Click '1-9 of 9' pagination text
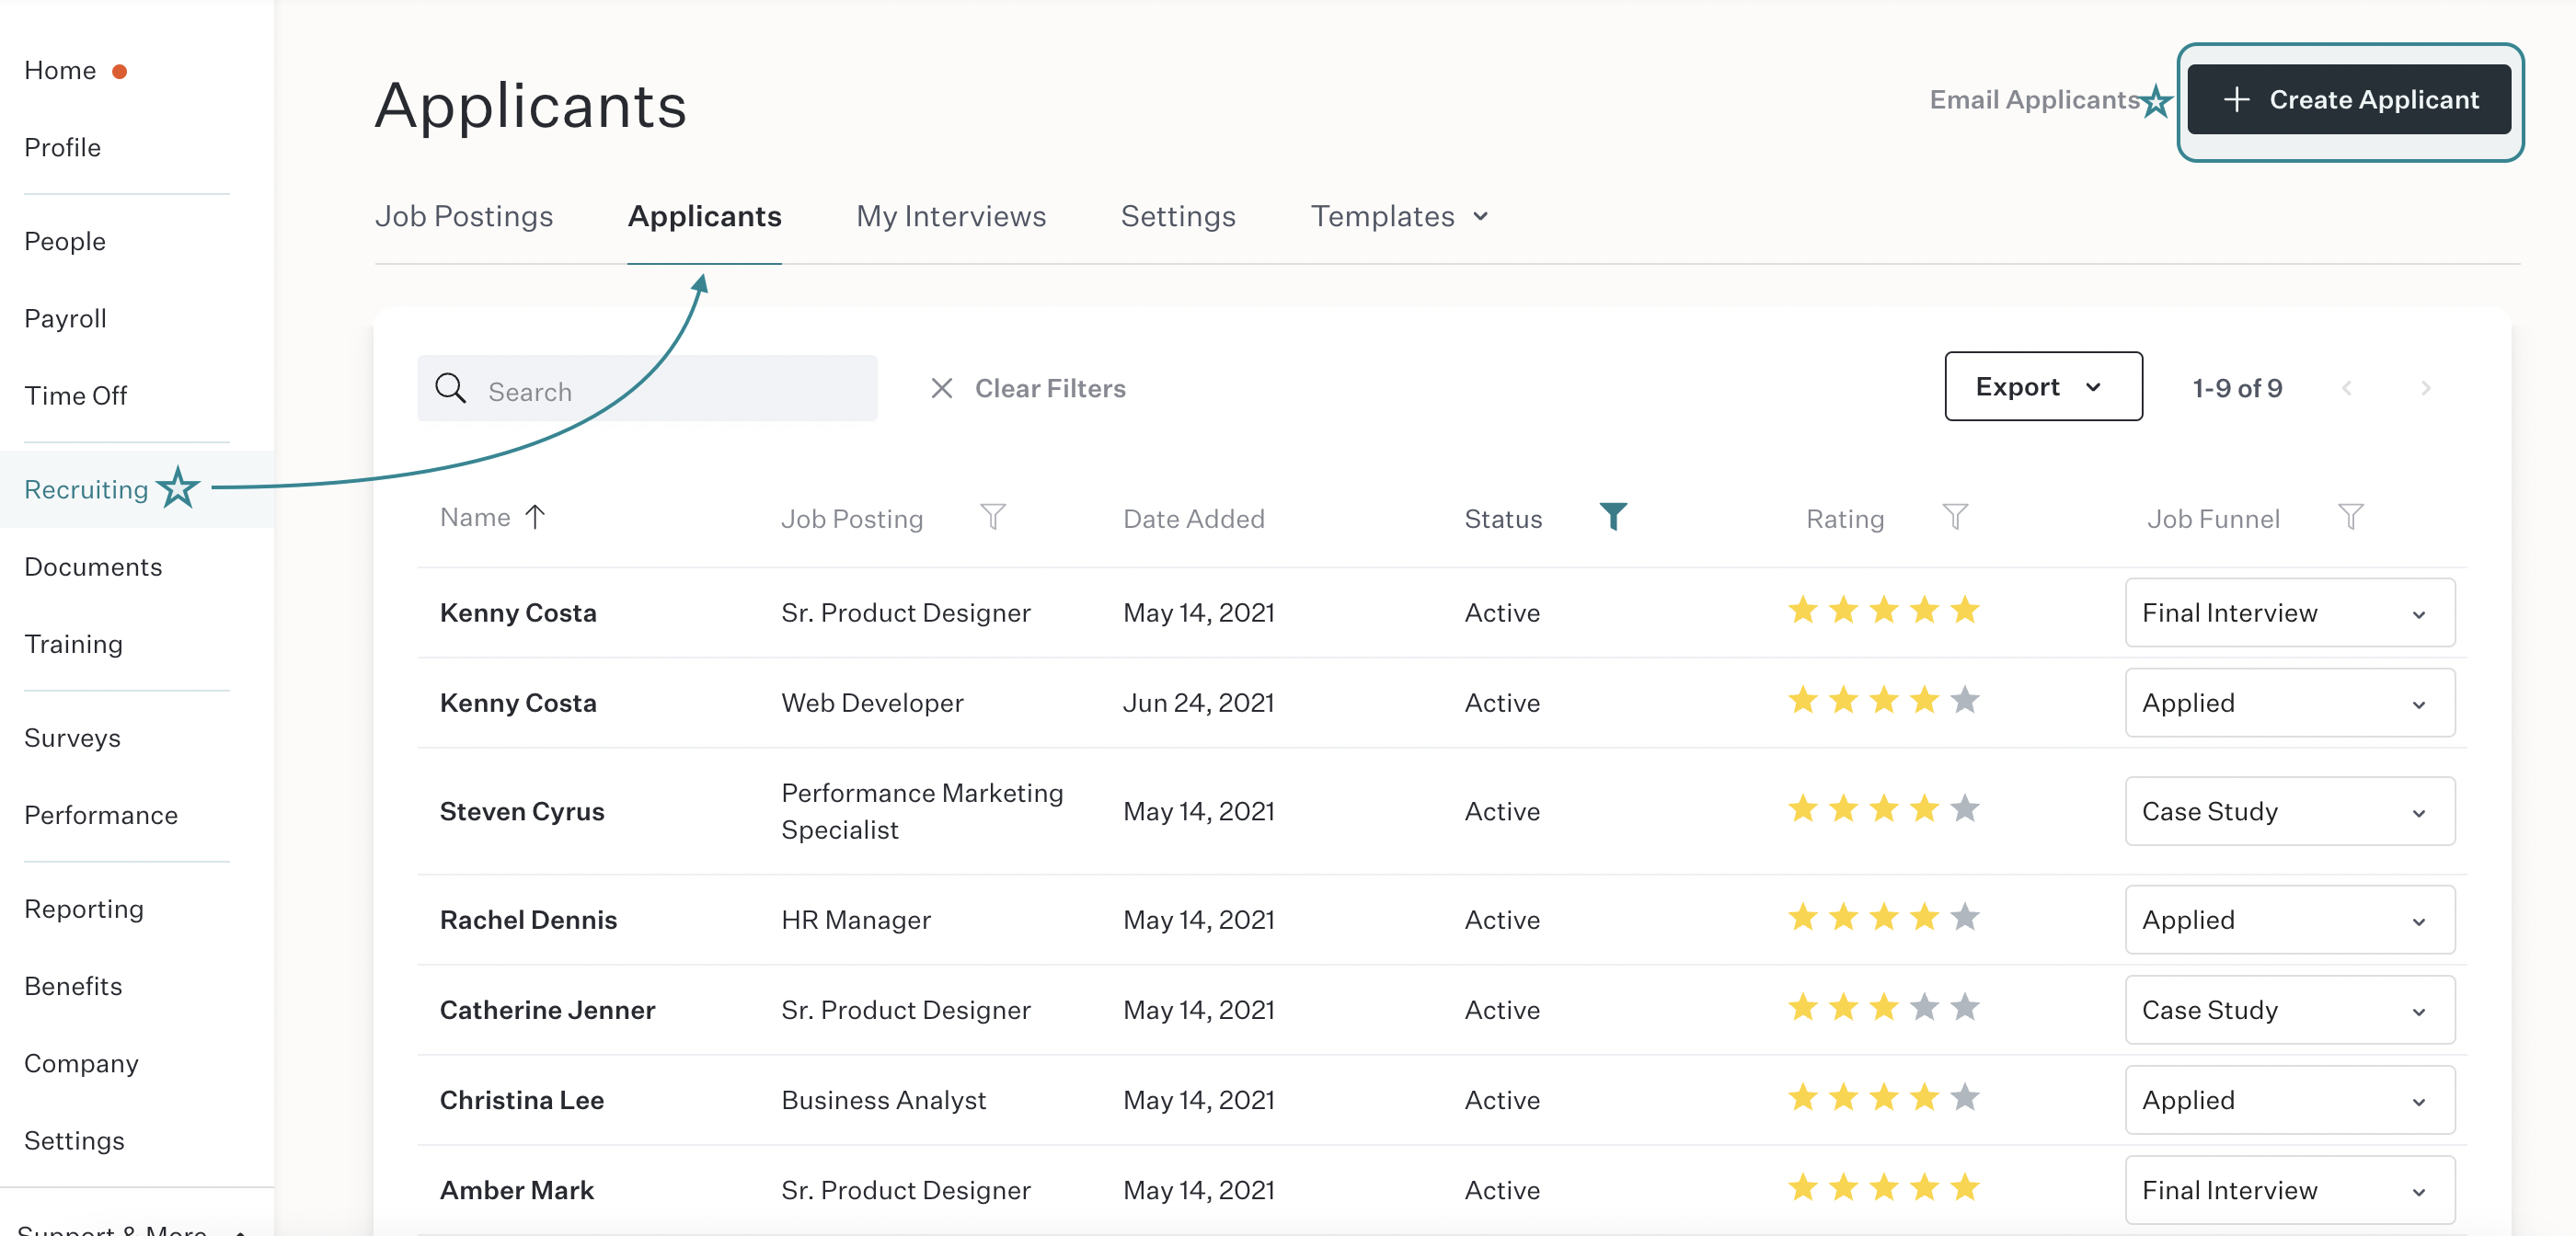 2237,388
